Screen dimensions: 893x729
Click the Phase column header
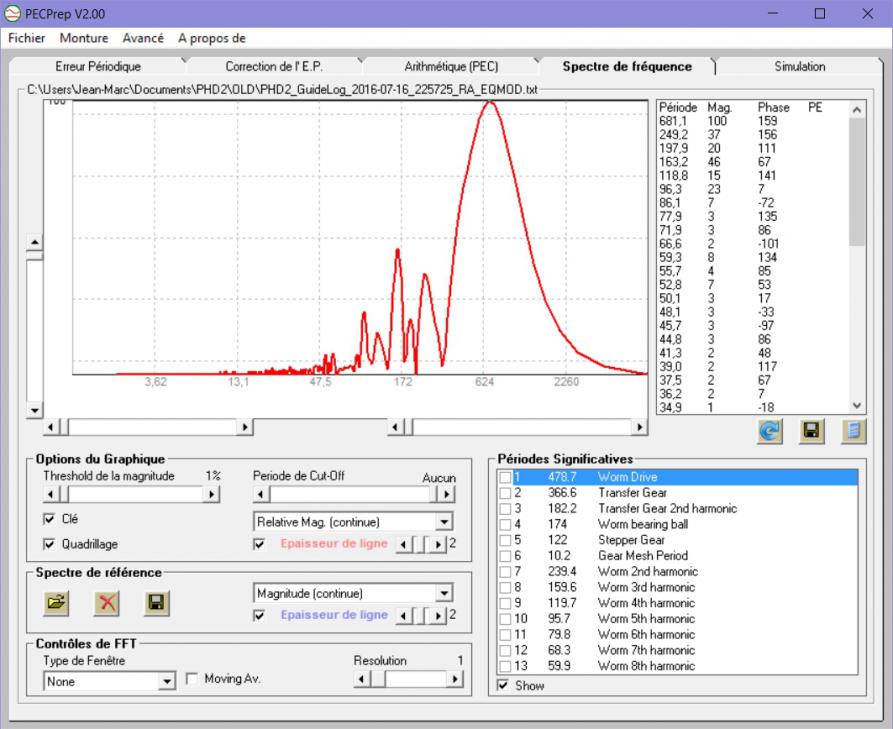(x=773, y=108)
